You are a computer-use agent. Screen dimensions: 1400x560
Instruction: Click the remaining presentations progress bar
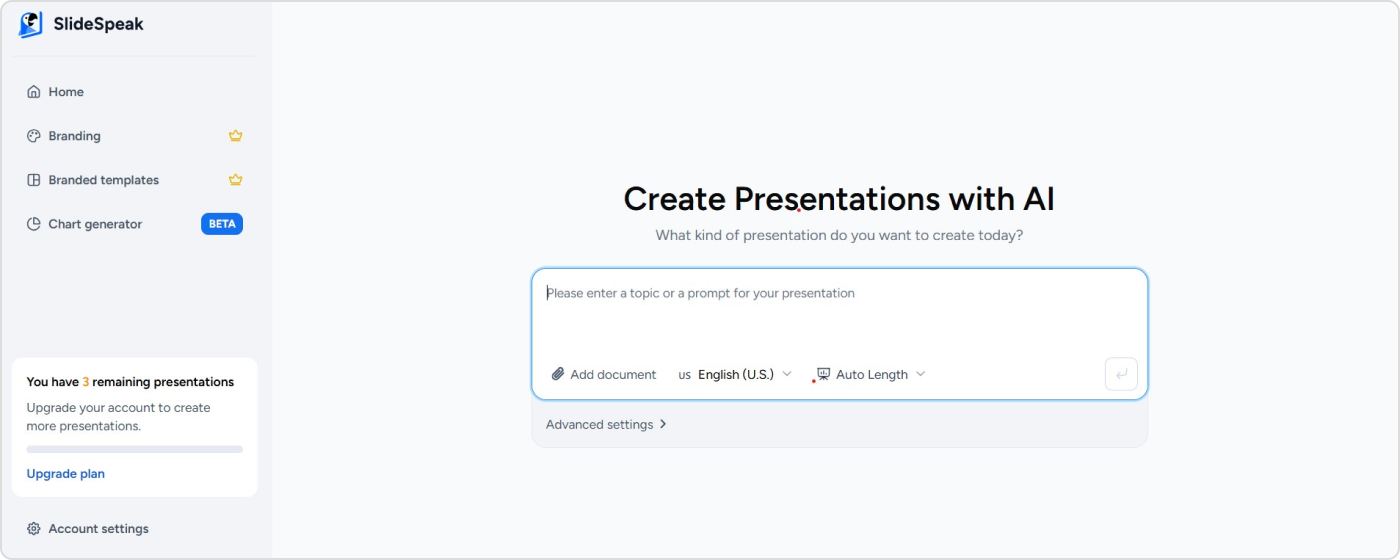pos(134,449)
